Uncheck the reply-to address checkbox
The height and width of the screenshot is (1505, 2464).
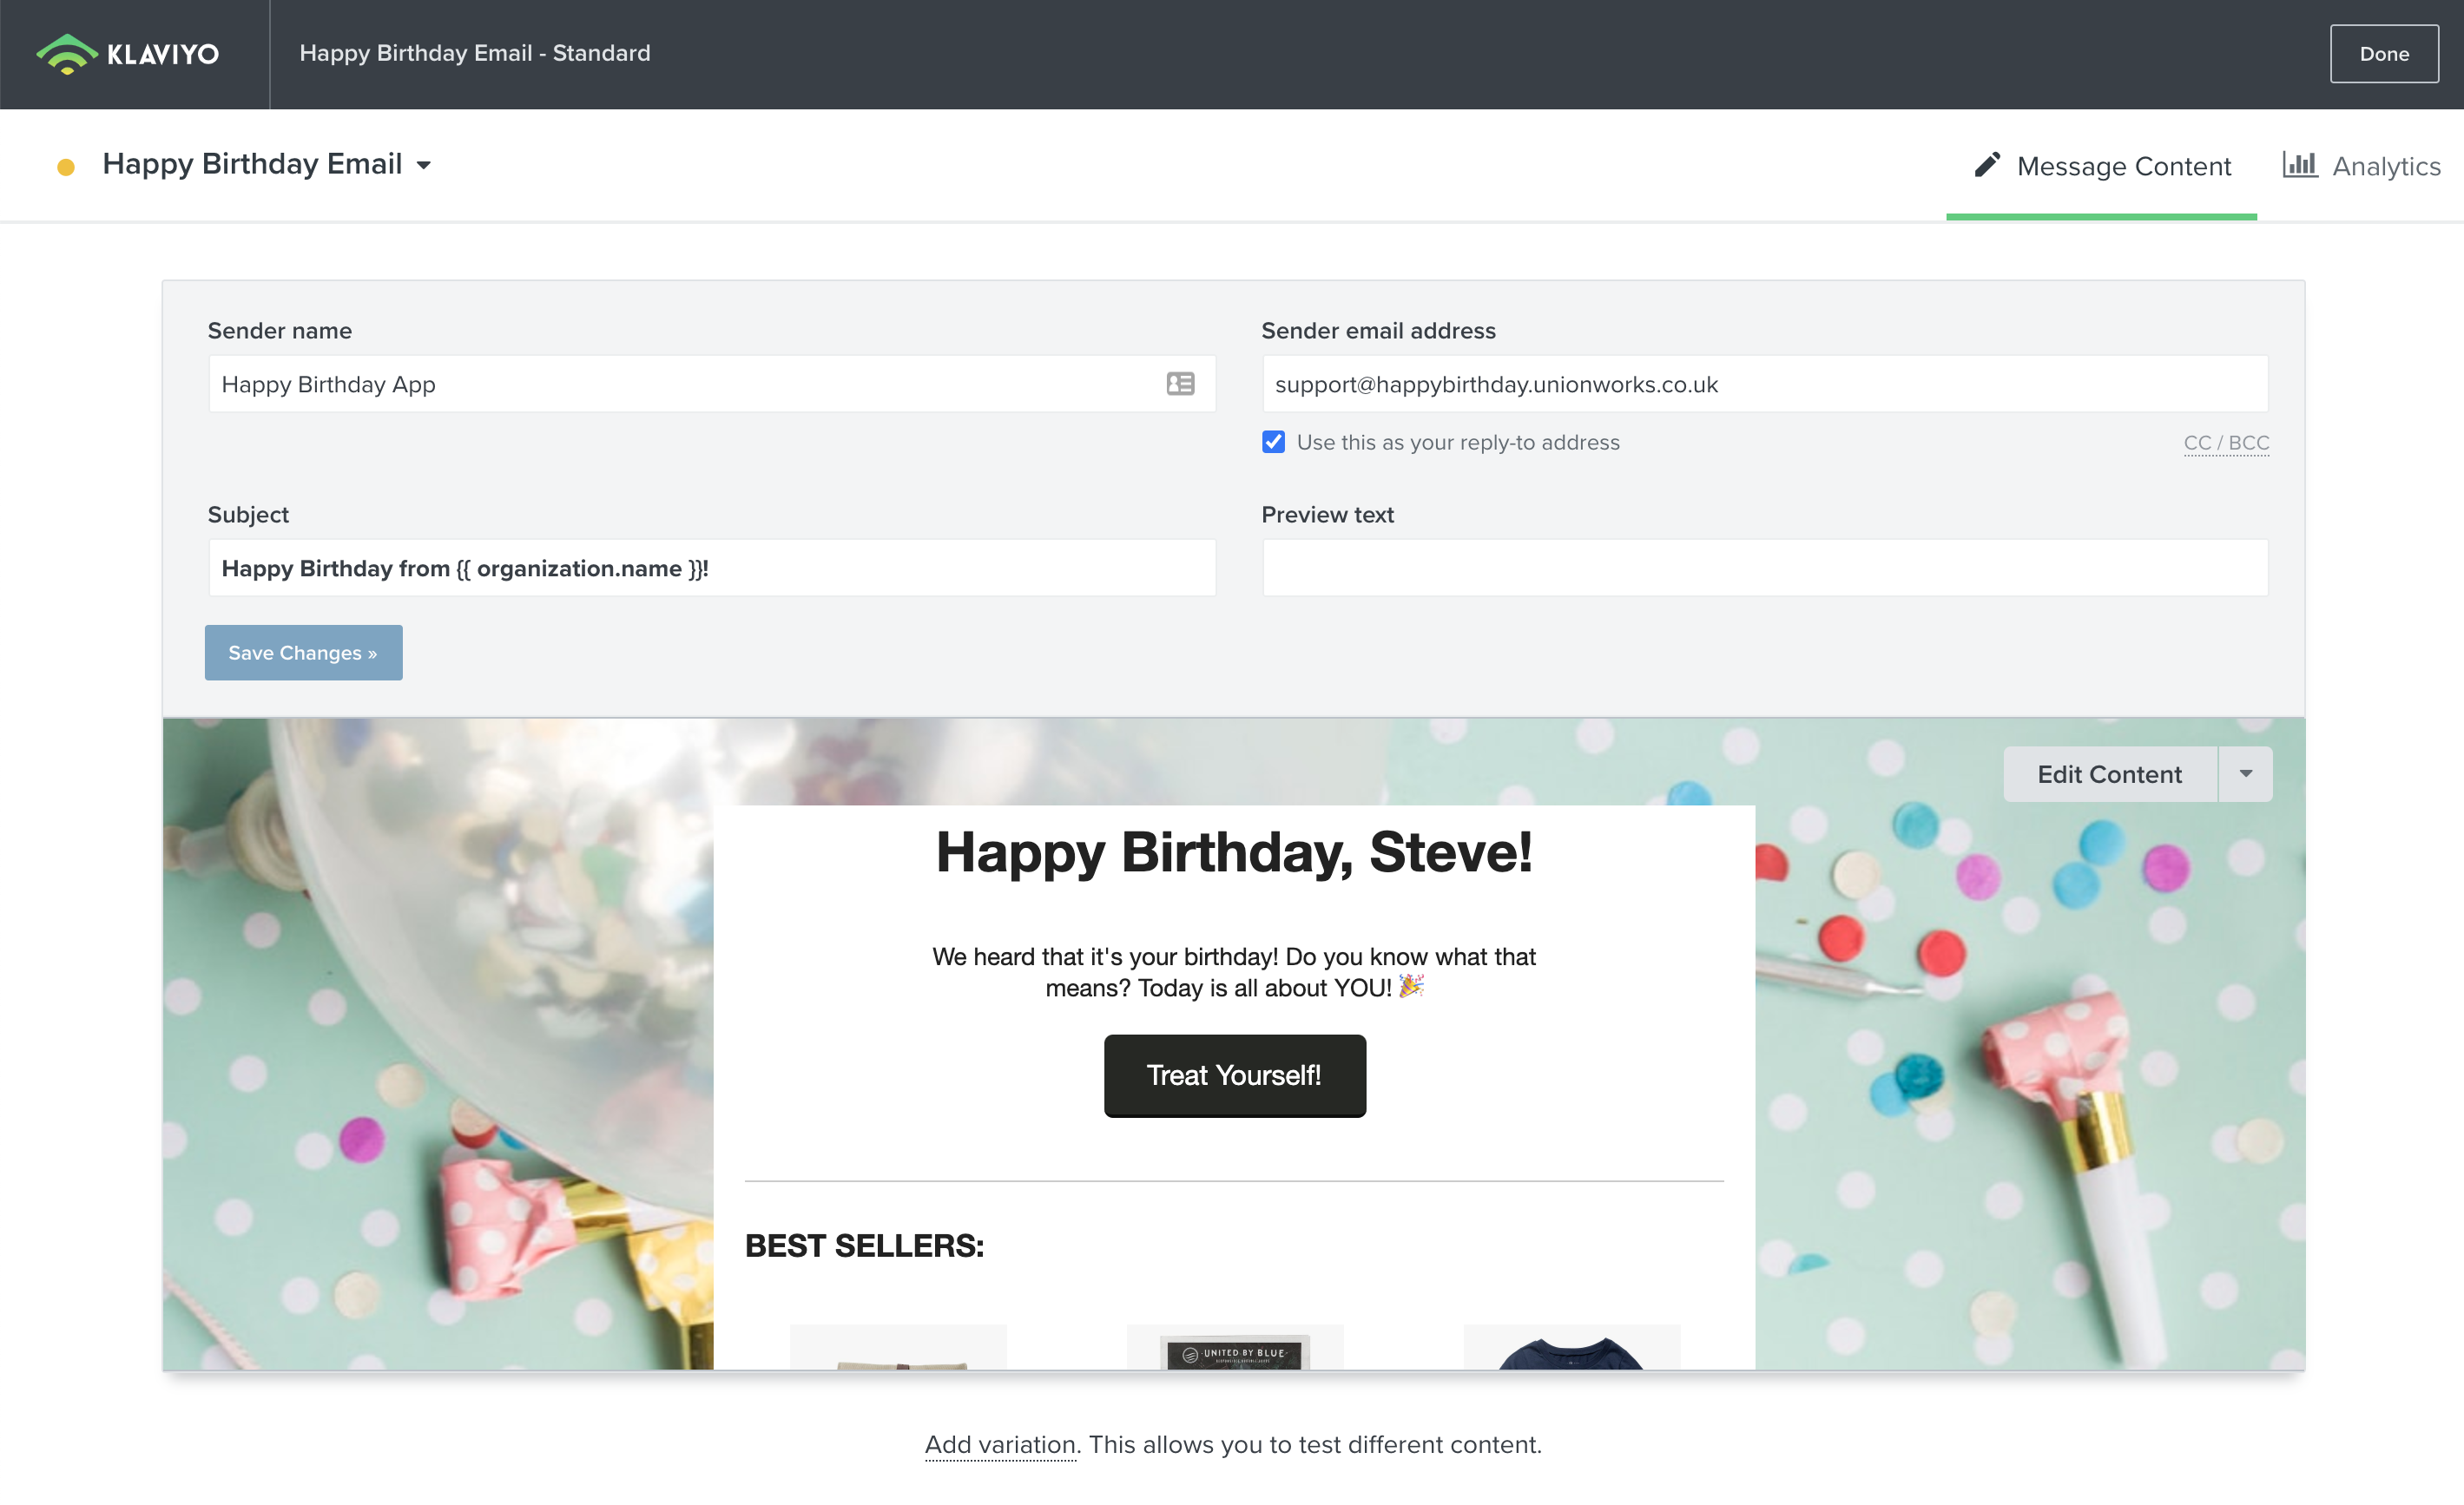click(1273, 442)
